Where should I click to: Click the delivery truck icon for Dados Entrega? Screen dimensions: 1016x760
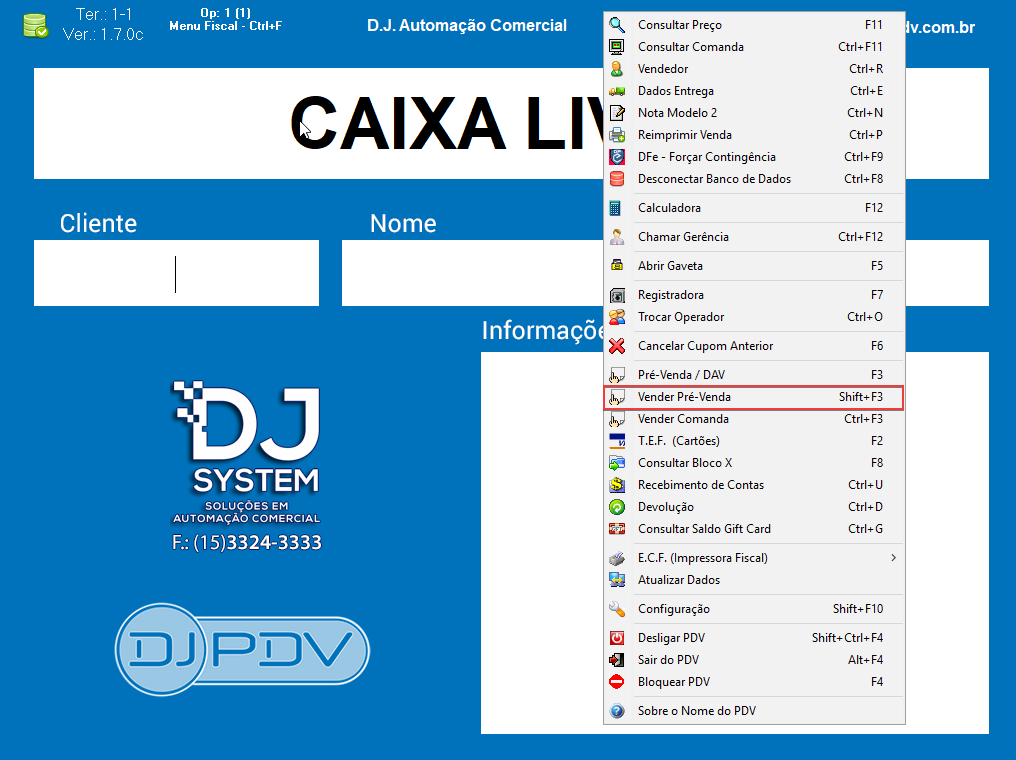[x=617, y=91]
